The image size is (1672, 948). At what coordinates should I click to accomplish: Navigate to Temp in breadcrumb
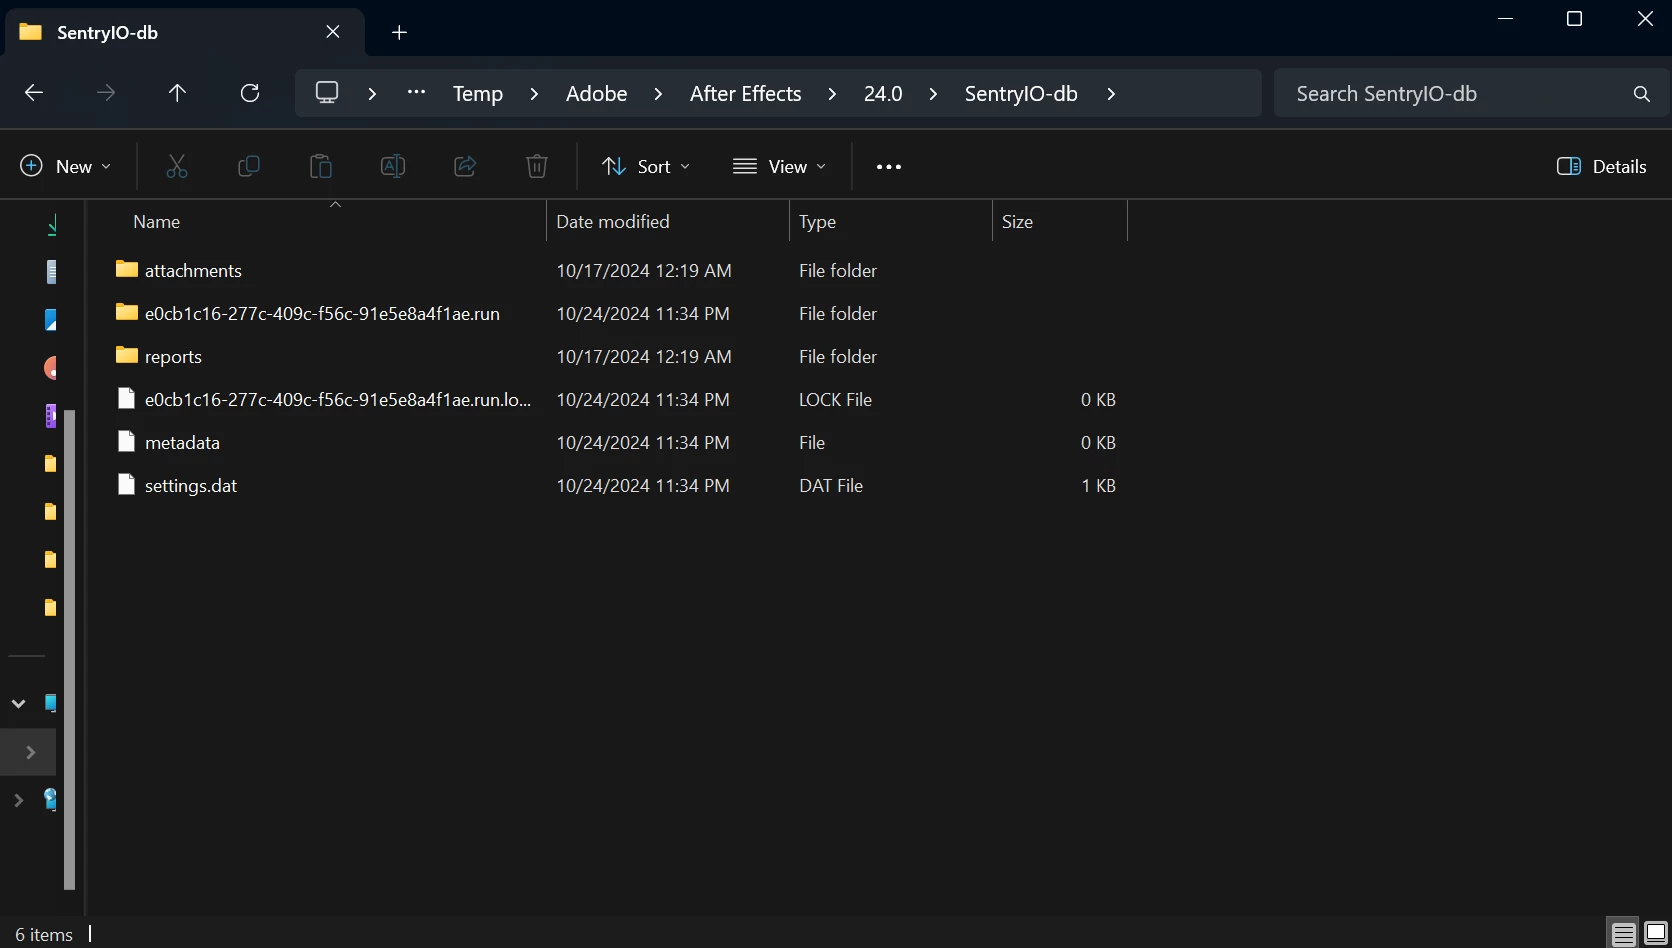pos(478,94)
